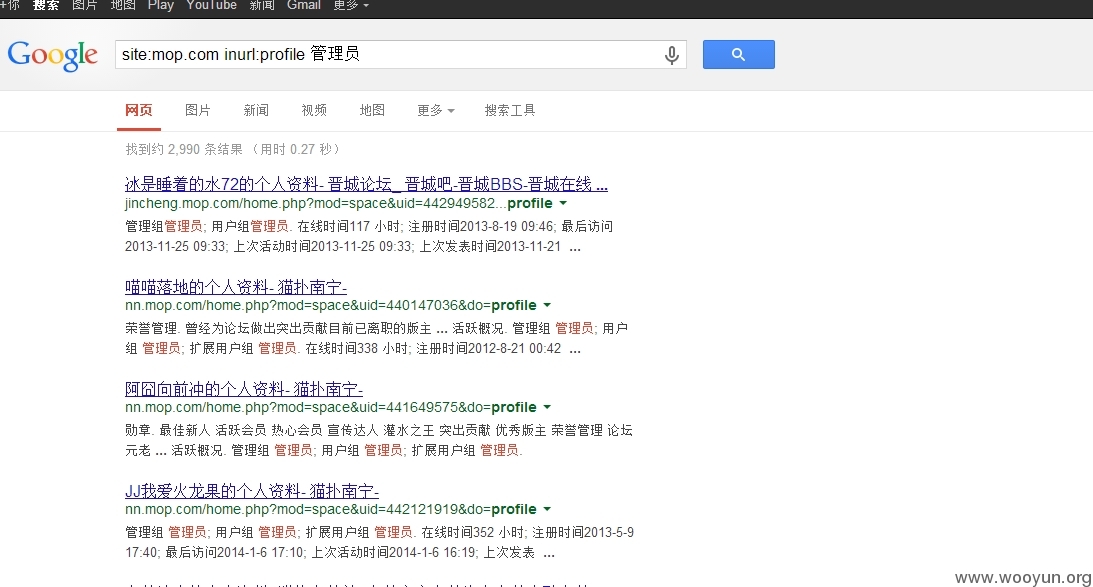Open the 图片 link in top bar
Screen dimensions: 1093x587
pos(84,6)
